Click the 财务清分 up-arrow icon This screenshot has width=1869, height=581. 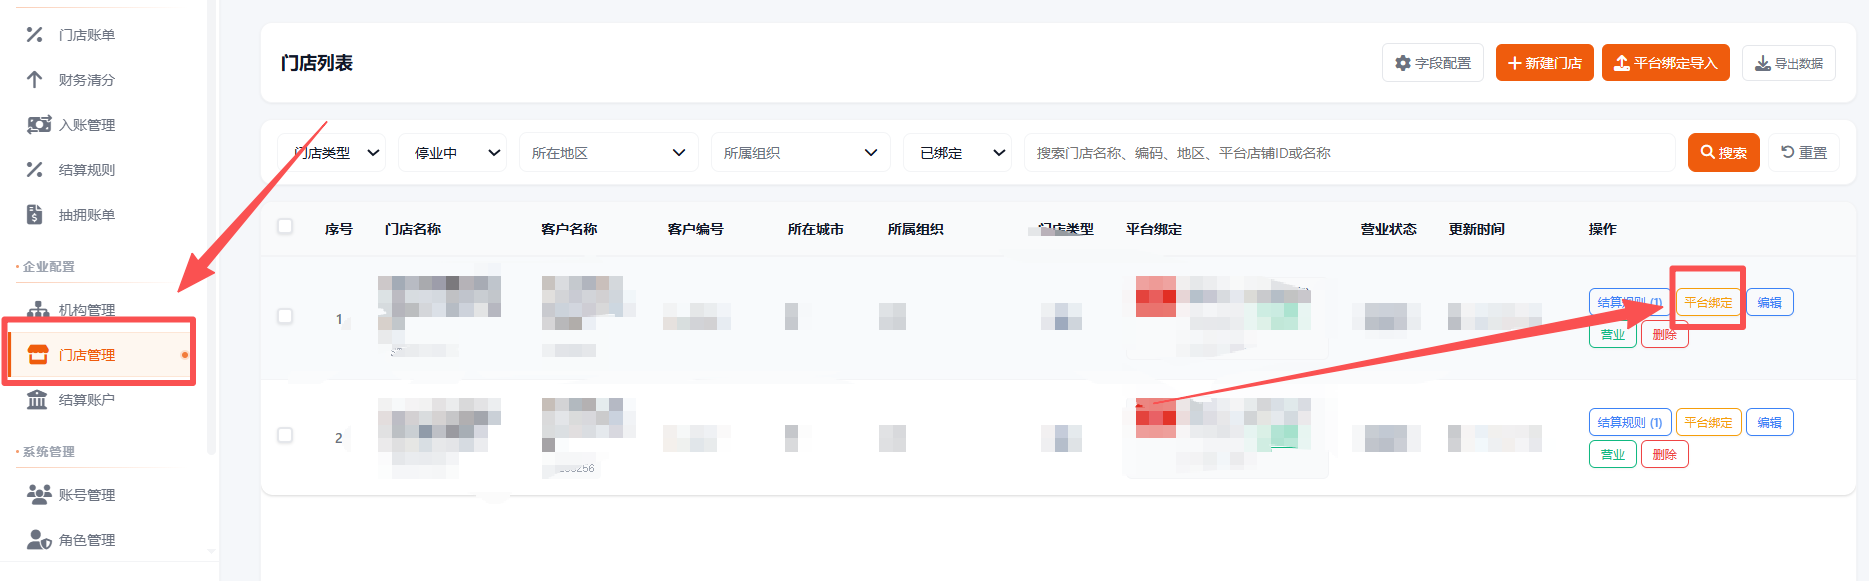pos(35,79)
